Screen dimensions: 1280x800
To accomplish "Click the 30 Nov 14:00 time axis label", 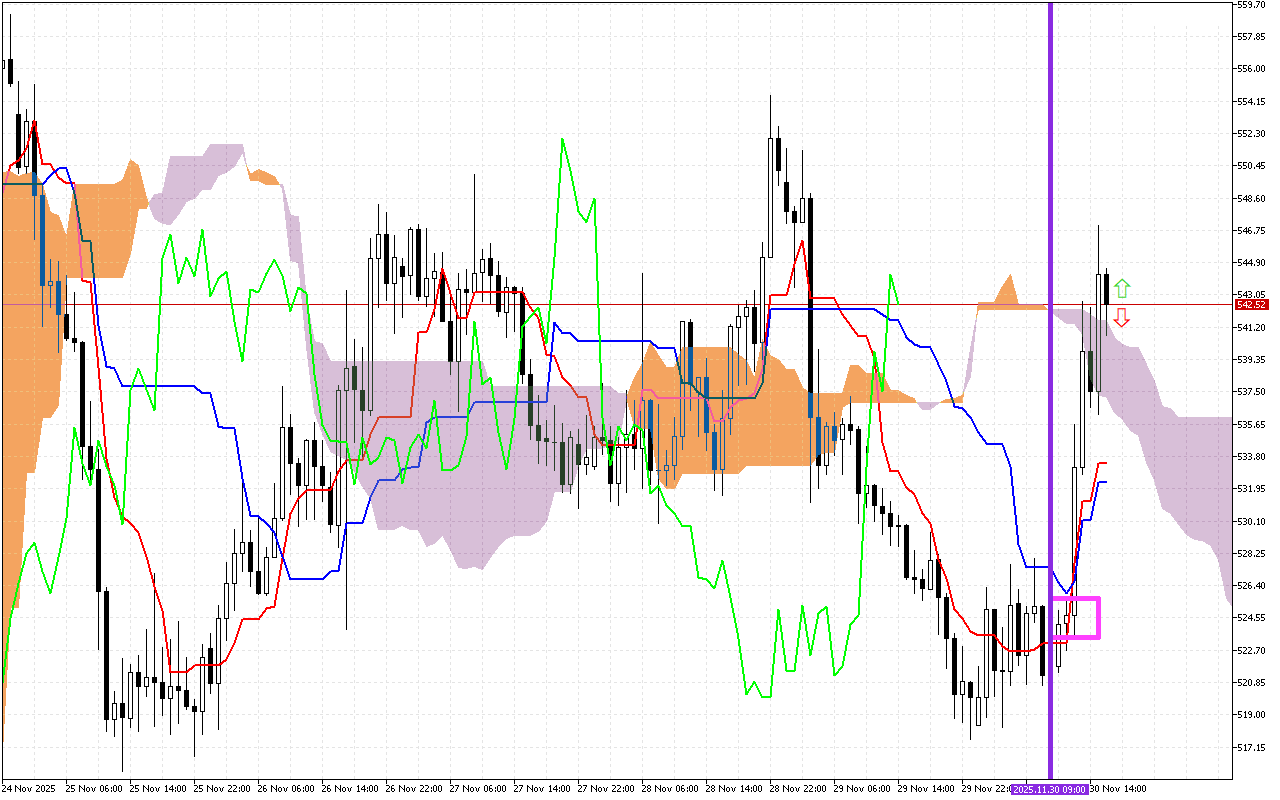I will tap(1117, 789).
